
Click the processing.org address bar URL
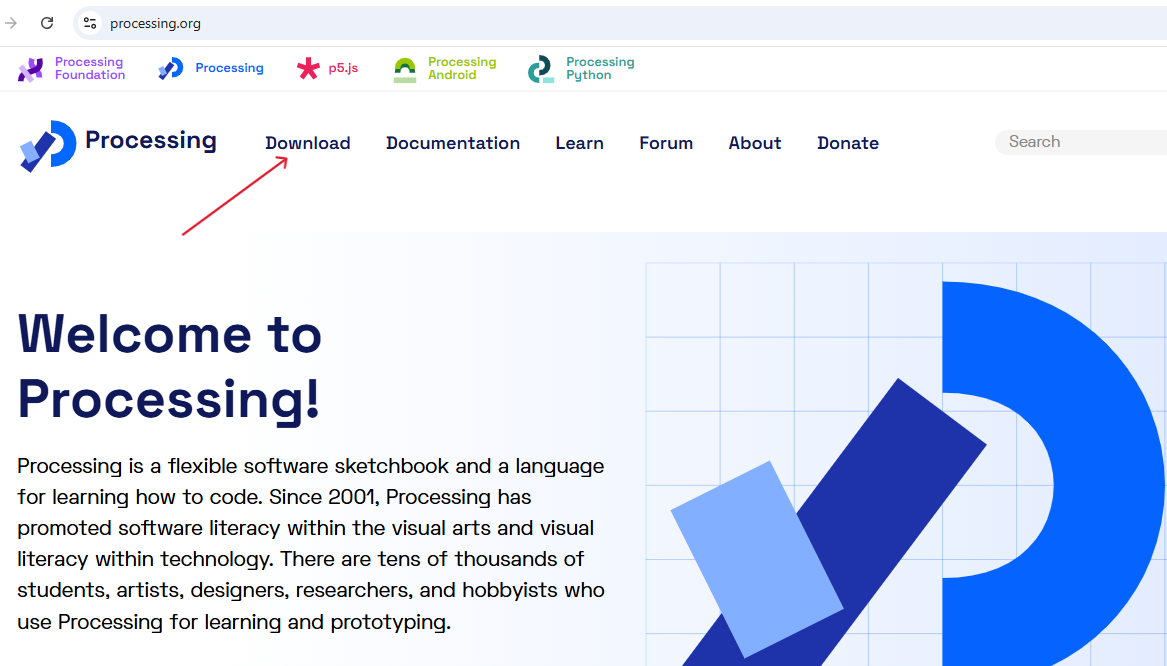[x=155, y=24]
